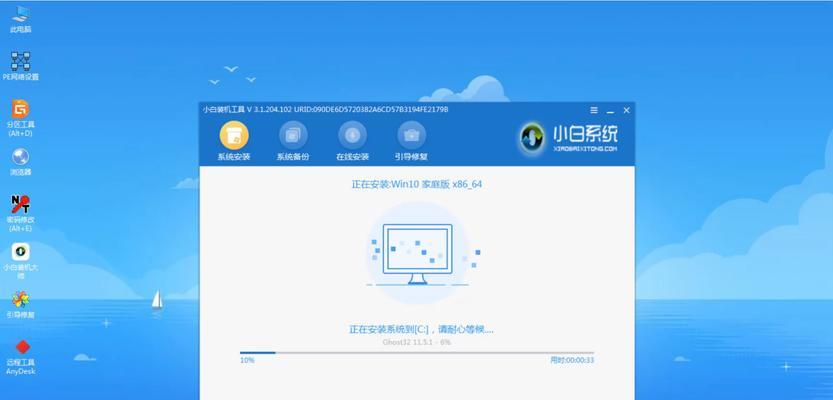Click the 正在安装系统到[C:] status text

coord(421,329)
